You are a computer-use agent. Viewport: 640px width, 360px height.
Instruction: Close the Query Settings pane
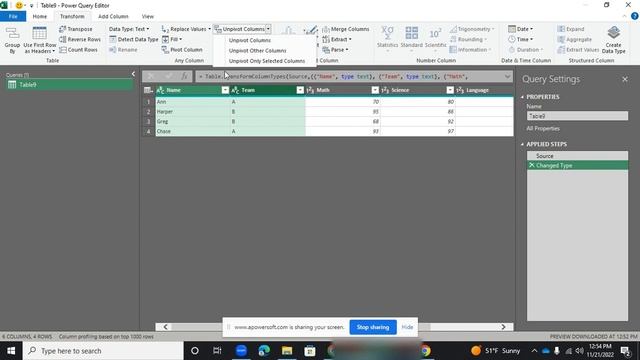click(x=625, y=79)
